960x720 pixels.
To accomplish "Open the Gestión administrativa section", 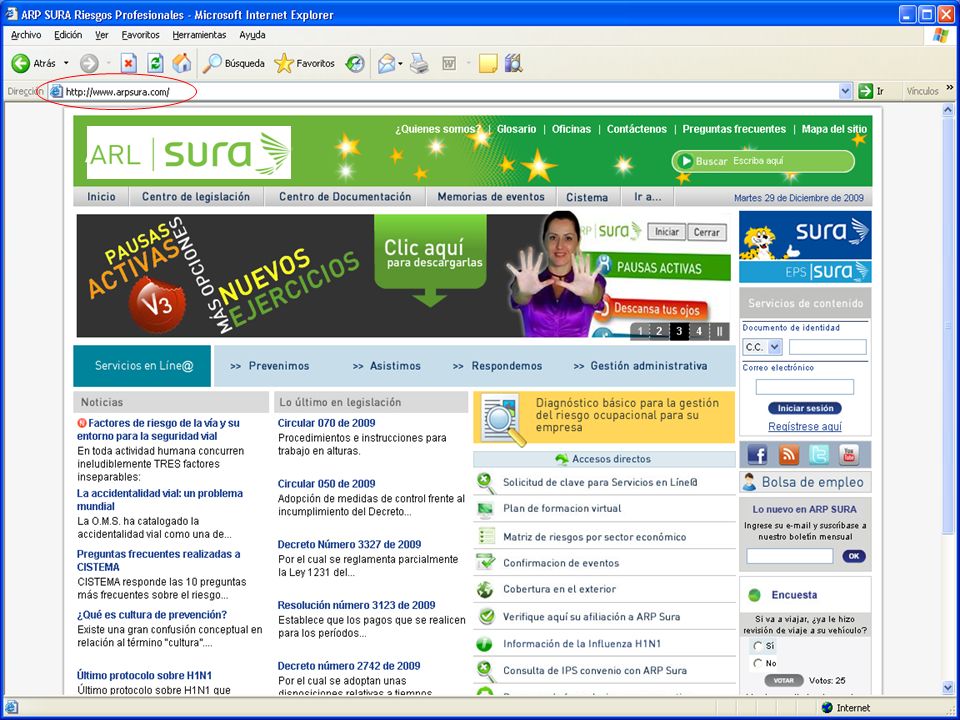I will (640, 366).
